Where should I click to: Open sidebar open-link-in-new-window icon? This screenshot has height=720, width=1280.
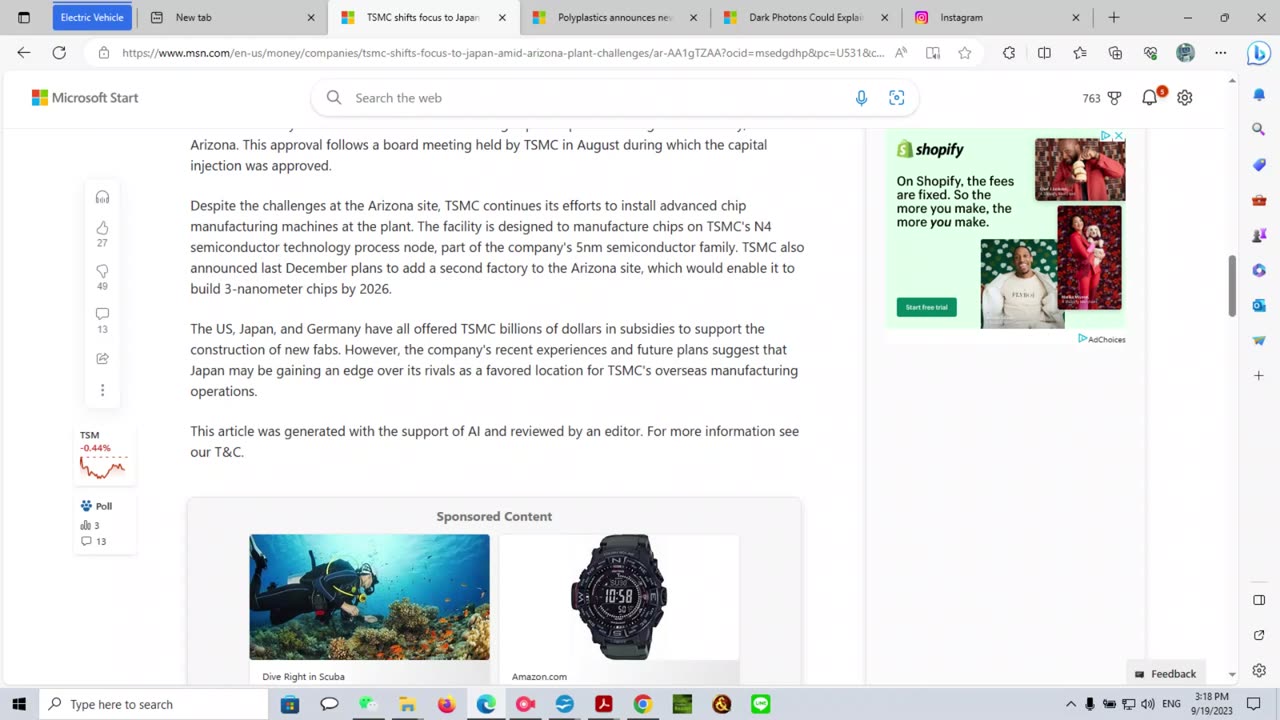click(1259, 635)
